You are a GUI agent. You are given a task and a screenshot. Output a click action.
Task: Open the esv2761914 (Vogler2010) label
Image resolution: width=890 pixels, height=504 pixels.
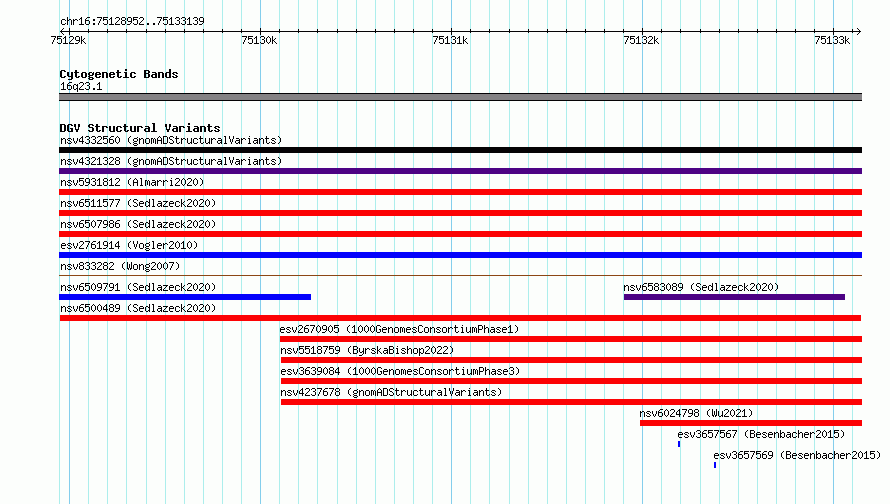click(x=129, y=245)
